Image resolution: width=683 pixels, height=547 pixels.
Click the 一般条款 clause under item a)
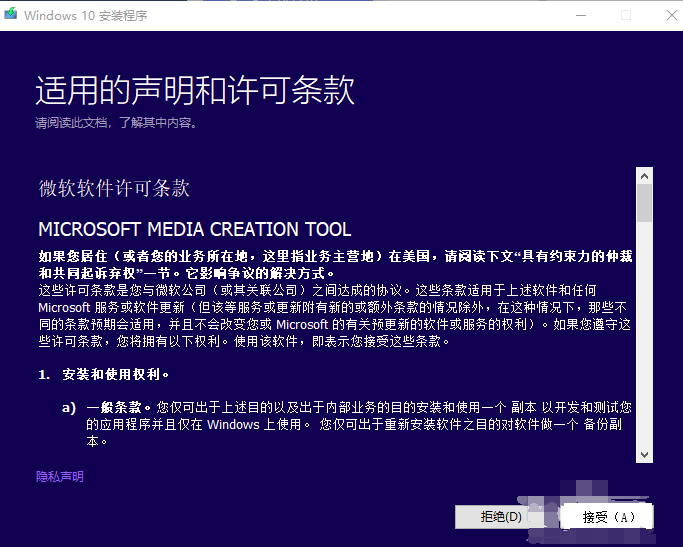(x=120, y=408)
